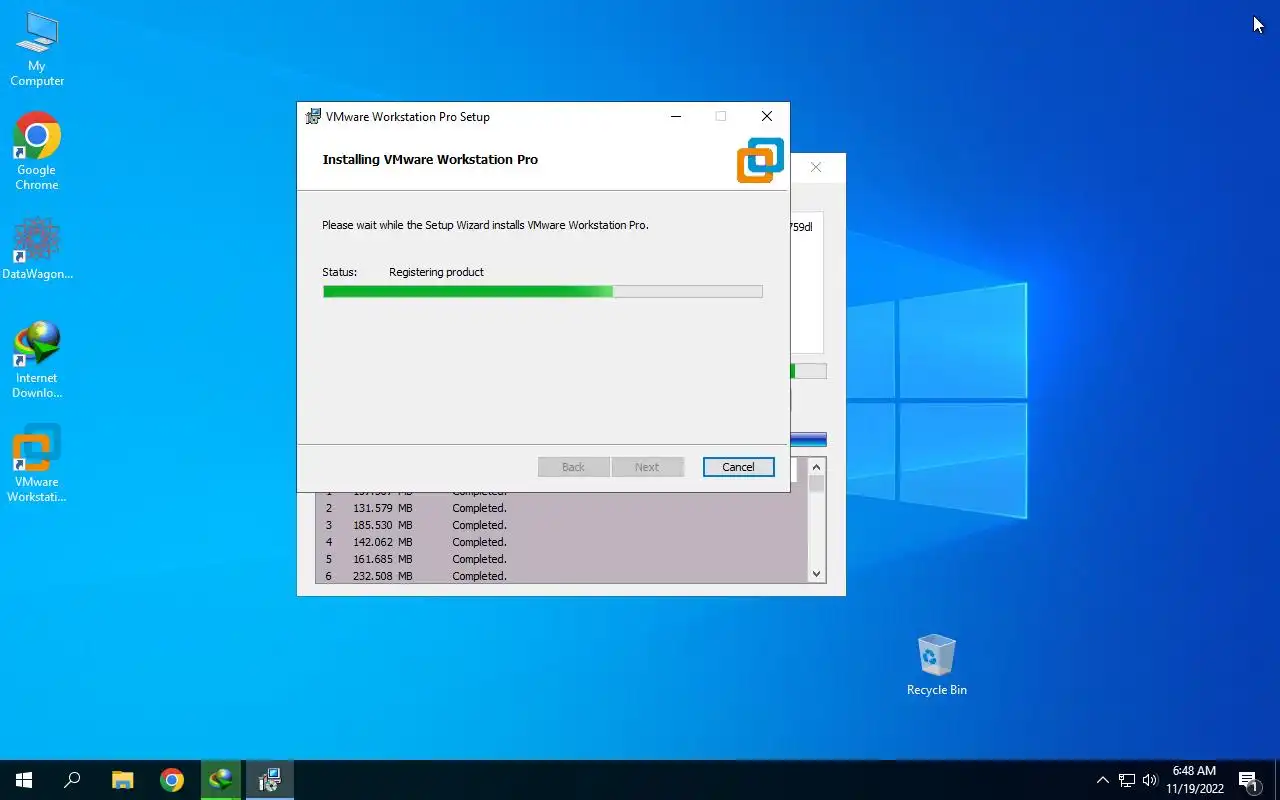Click the disabled Back button

573,467
